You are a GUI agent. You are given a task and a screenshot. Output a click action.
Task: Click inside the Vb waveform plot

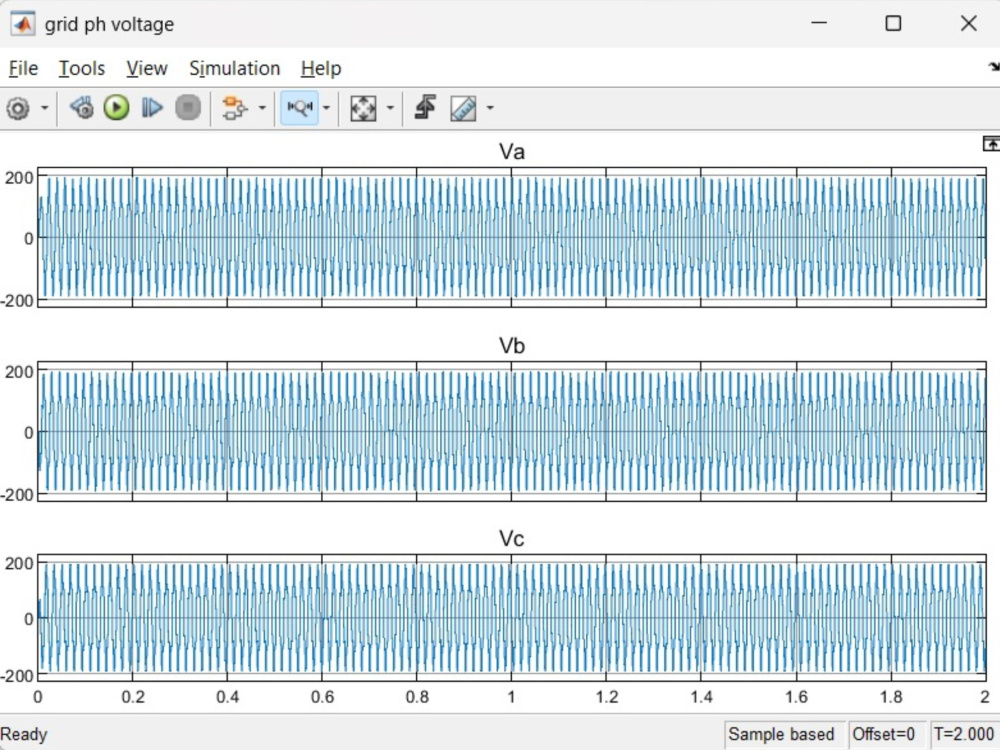[x=511, y=432]
